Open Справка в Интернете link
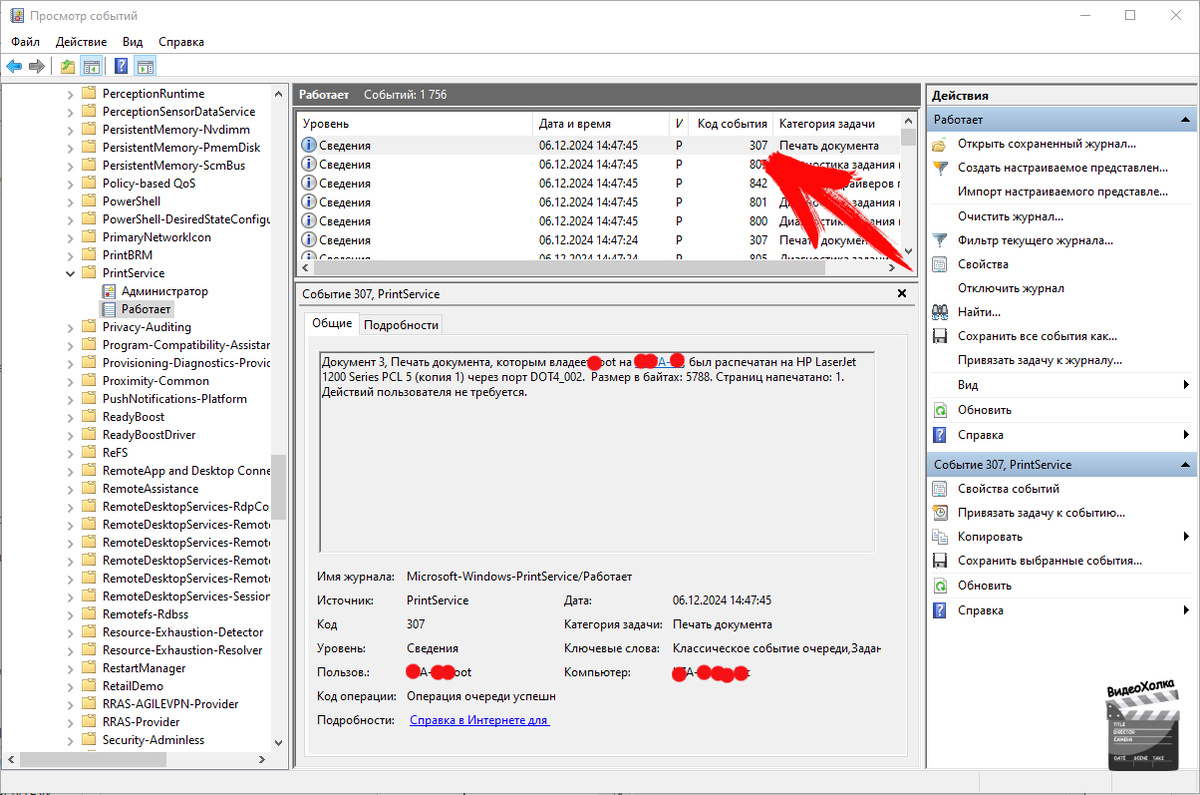 pos(479,720)
